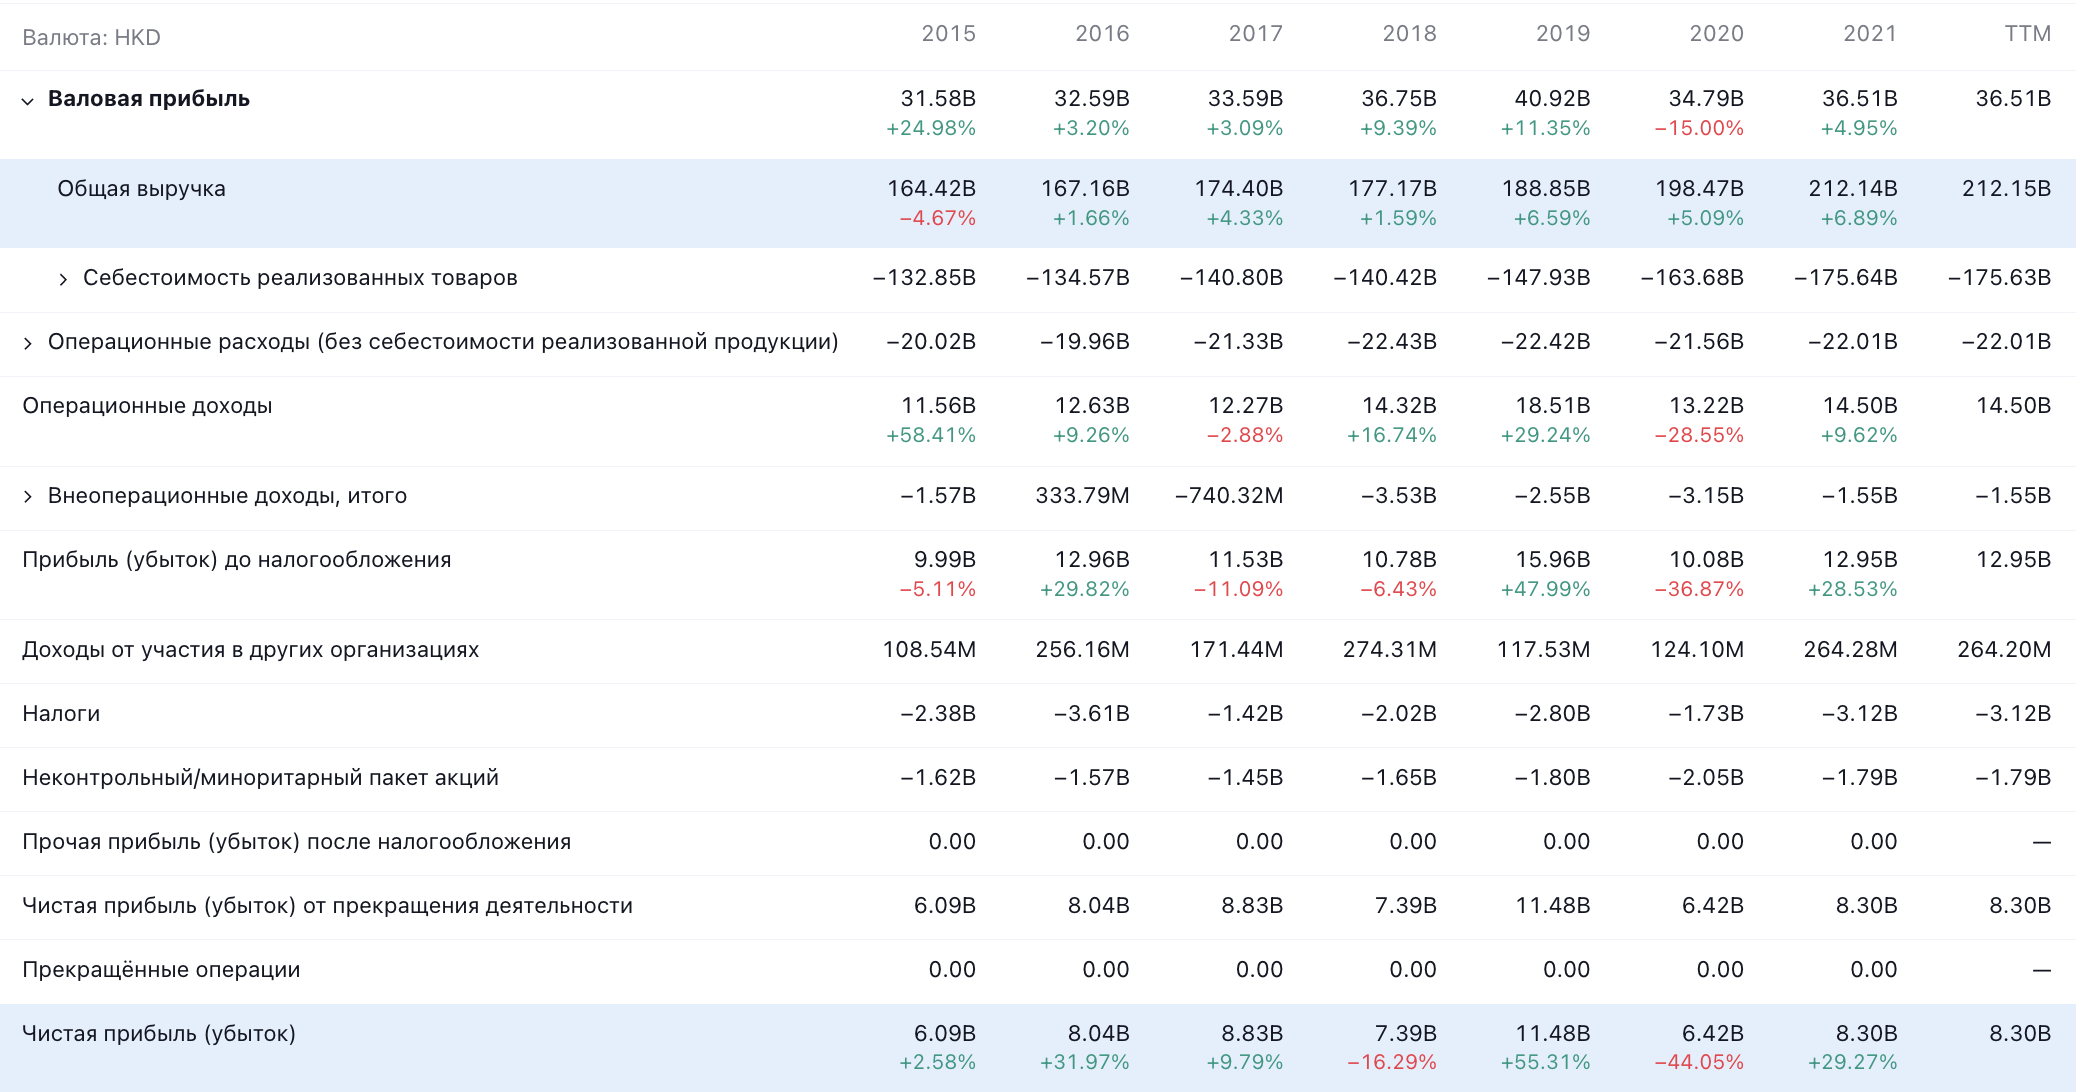Select Прибыль (убыток) до налогообложения label
Viewport: 2076px width, 1092px height.
237,560
